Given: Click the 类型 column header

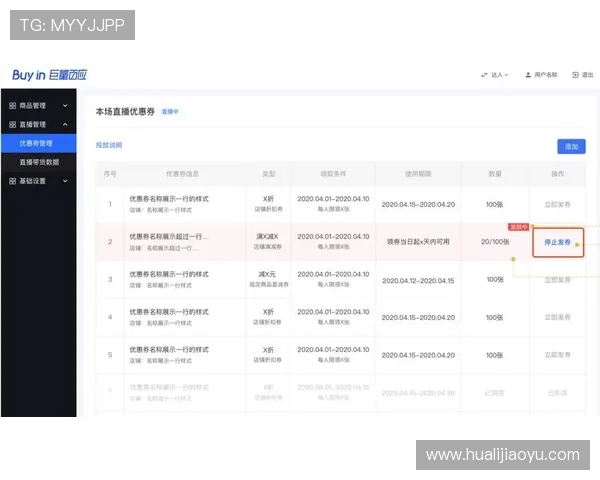Looking at the screenshot, I should pyautogui.click(x=269, y=174).
